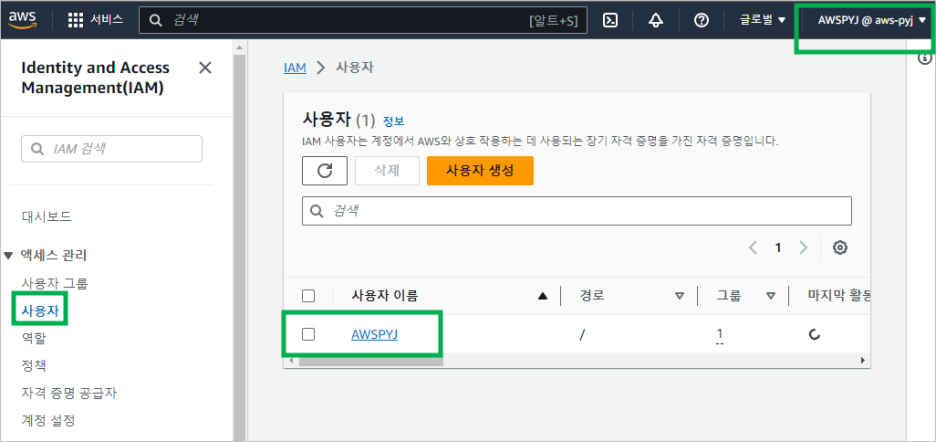Go to the next page arrow
Viewport: 936px width, 442px height.
click(x=803, y=247)
